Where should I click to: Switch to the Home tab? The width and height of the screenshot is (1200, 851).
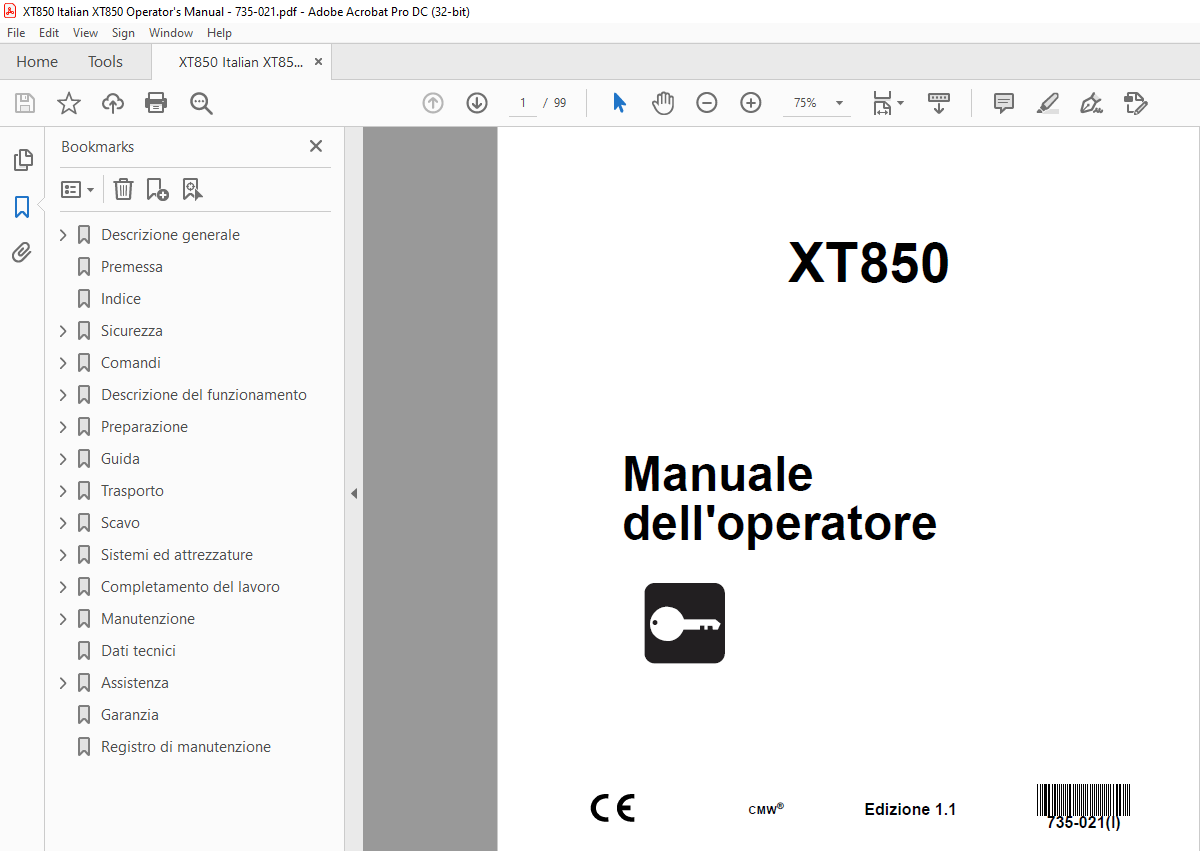[37, 62]
